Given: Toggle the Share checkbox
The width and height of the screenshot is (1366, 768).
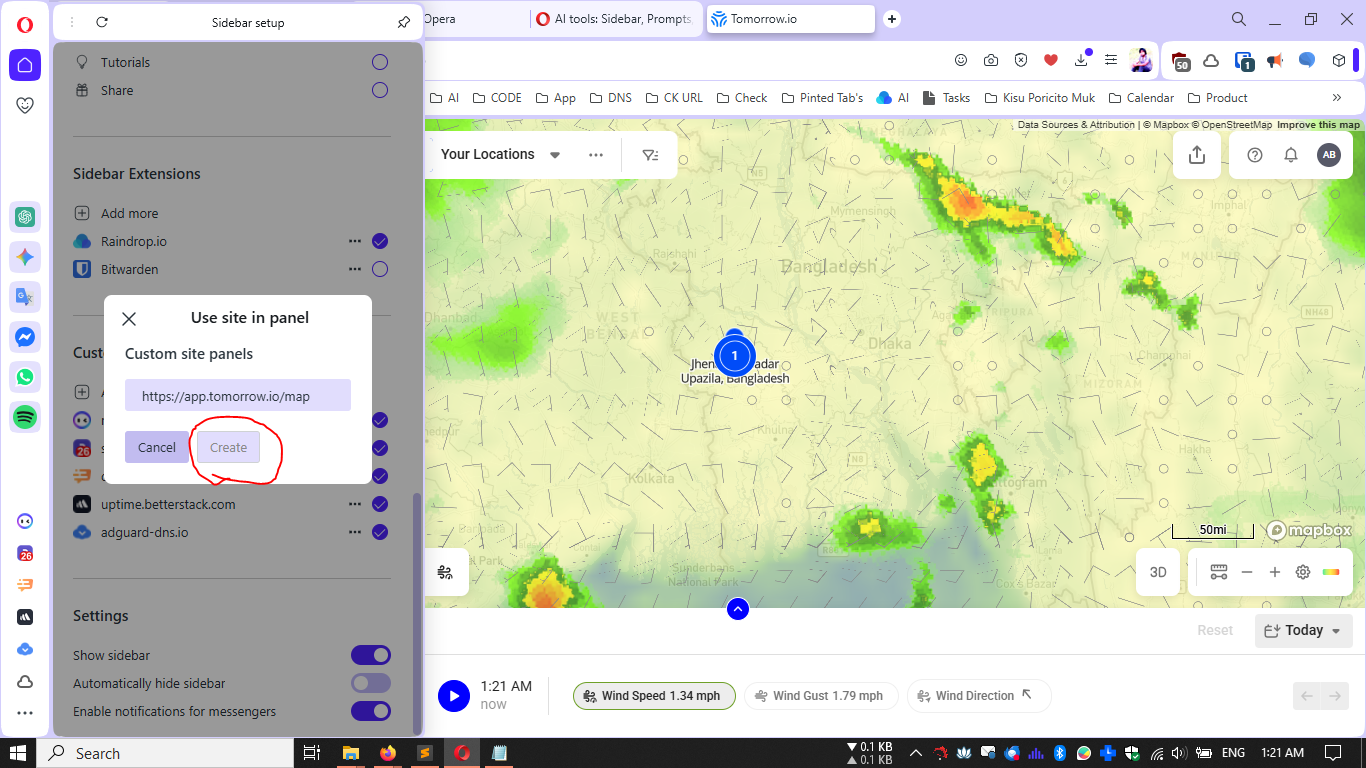Looking at the screenshot, I should pos(380,90).
